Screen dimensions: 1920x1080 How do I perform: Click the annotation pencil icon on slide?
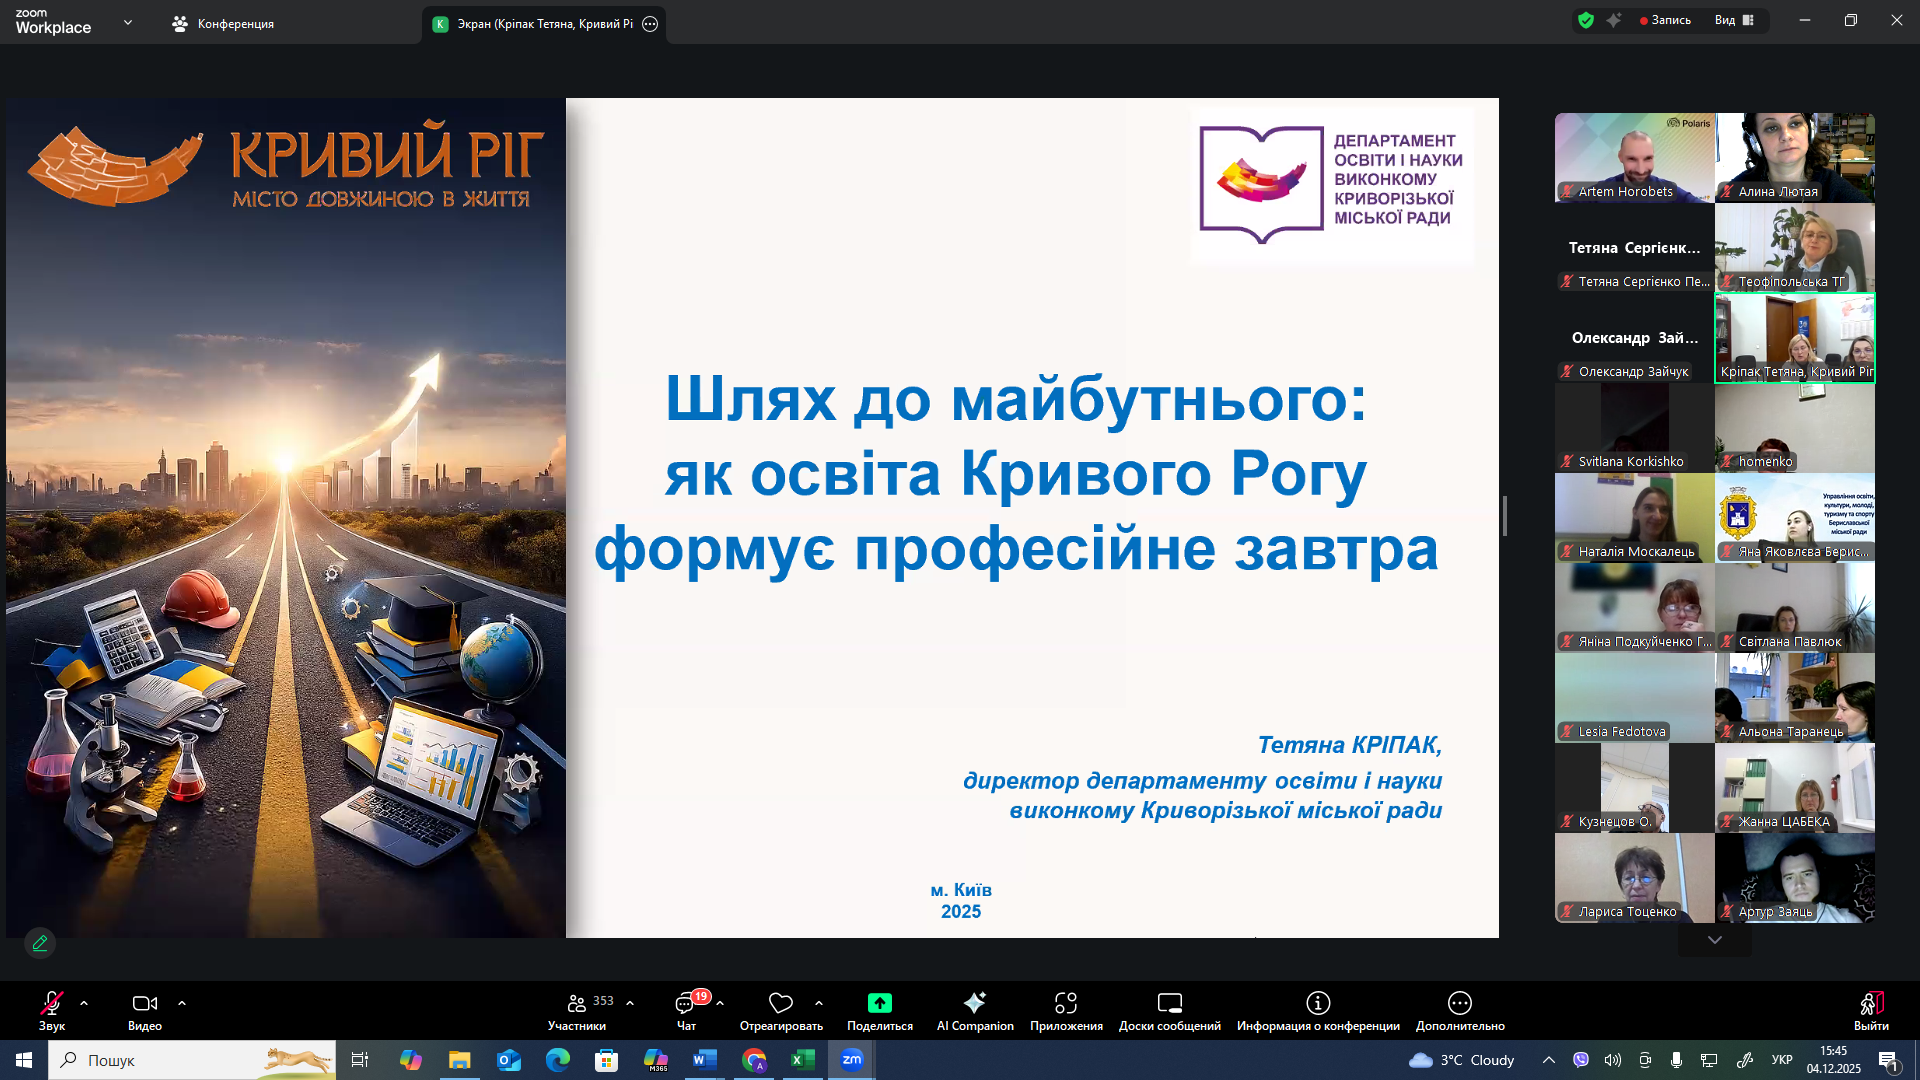(x=40, y=943)
